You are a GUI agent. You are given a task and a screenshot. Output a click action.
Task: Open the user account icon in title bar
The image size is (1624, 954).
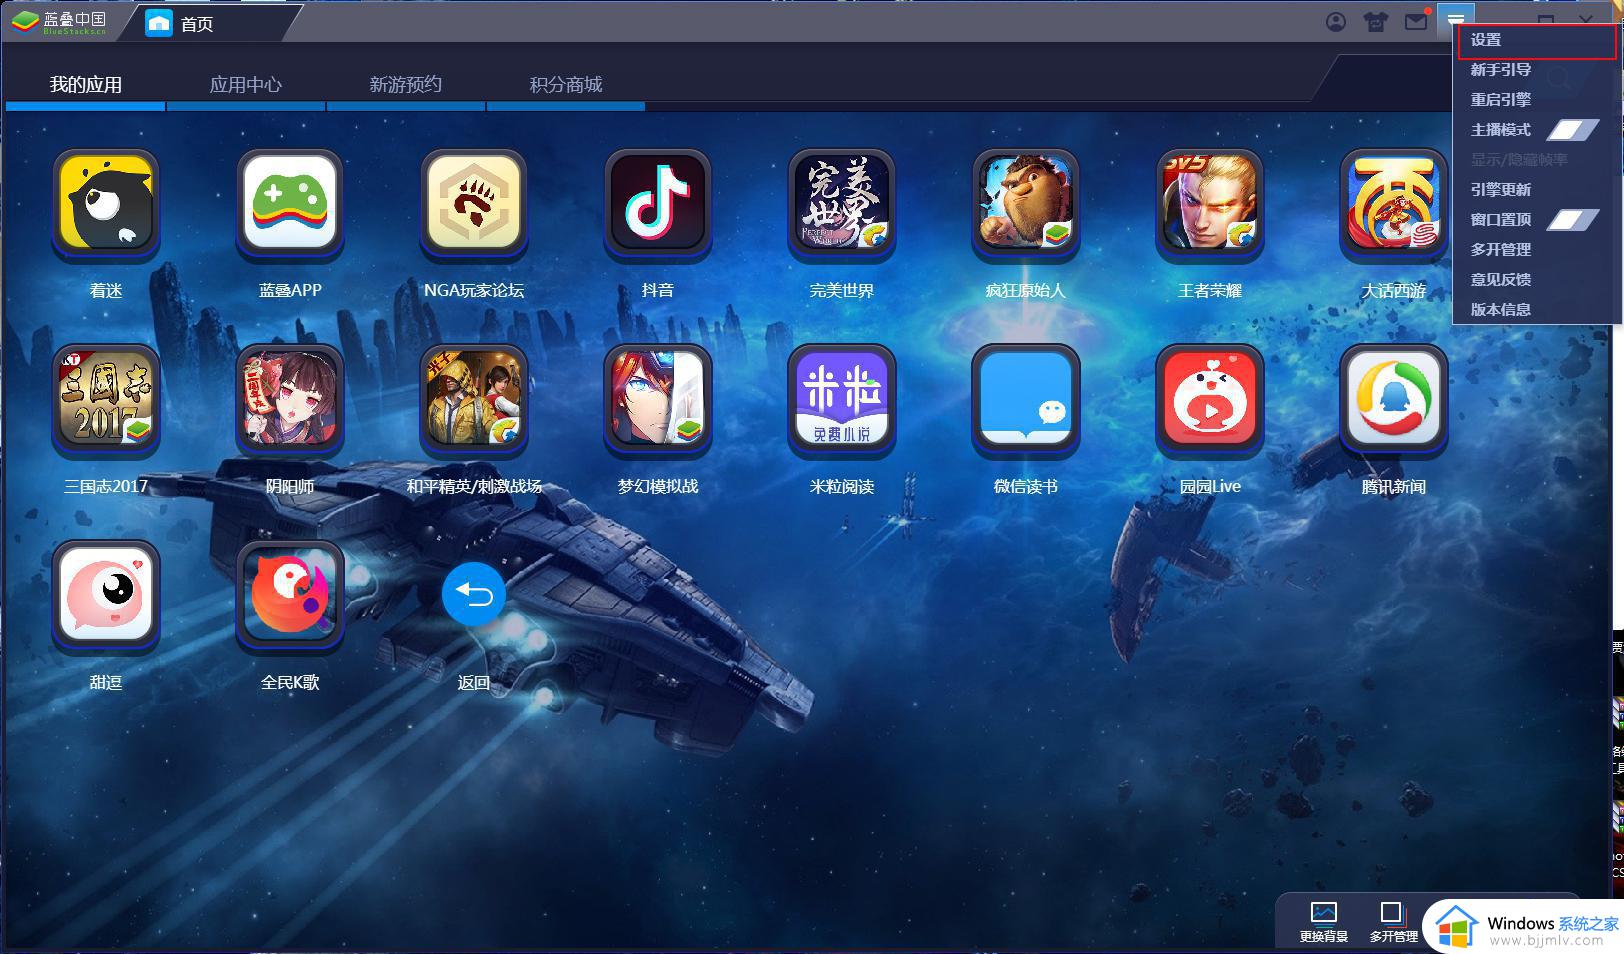tap(1336, 22)
